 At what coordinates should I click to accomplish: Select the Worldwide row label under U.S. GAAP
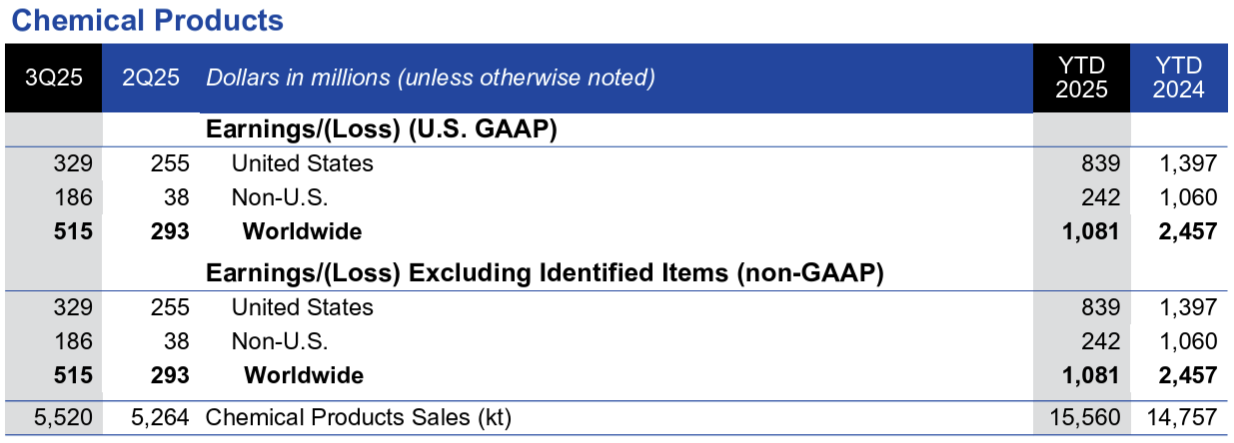pyautogui.click(x=302, y=232)
